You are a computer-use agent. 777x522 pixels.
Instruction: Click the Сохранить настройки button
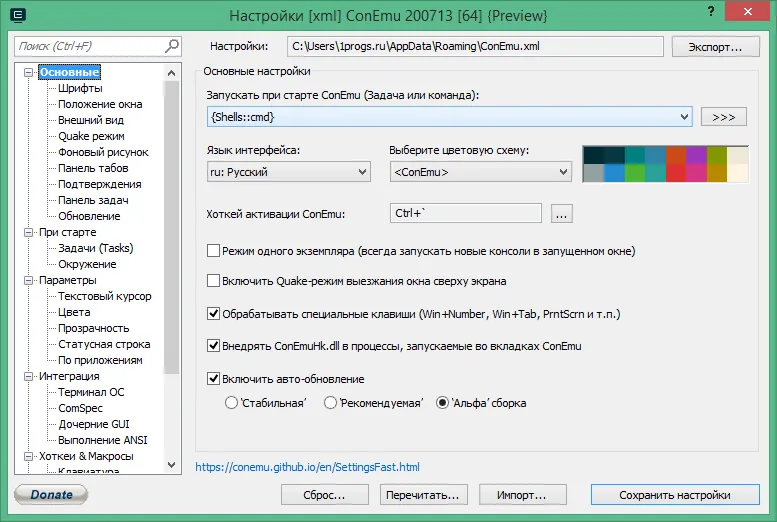point(675,495)
